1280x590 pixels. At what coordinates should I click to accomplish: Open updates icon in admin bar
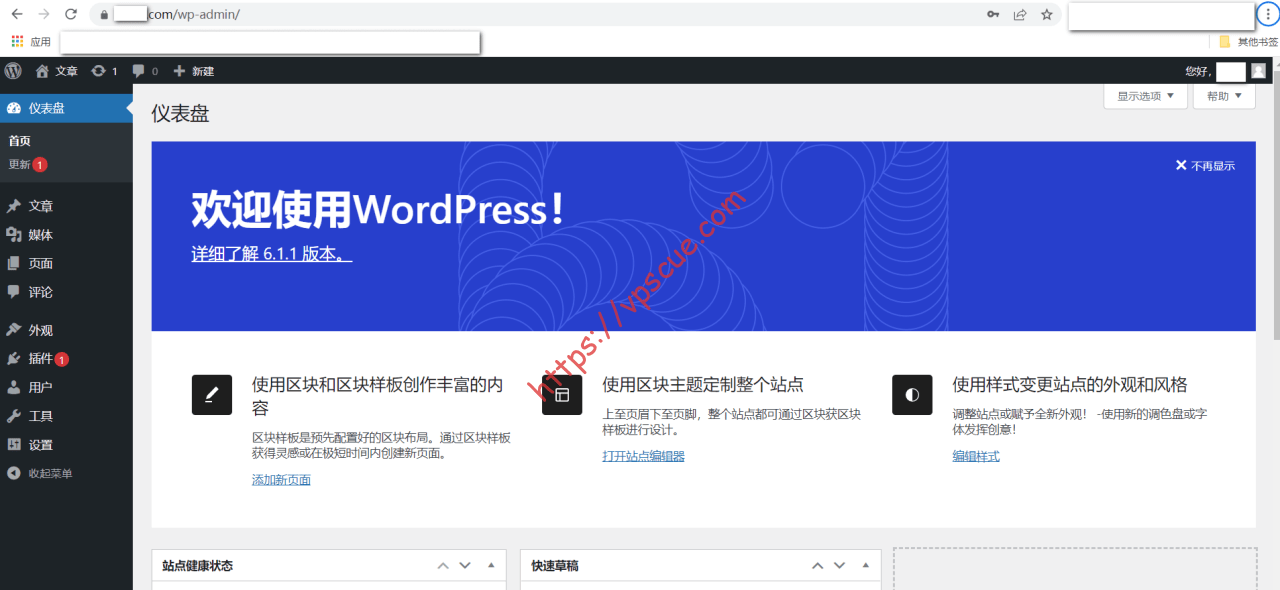(104, 71)
